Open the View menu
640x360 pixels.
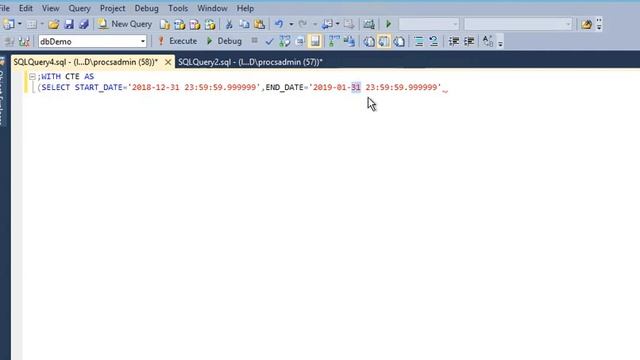click(x=50, y=8)
